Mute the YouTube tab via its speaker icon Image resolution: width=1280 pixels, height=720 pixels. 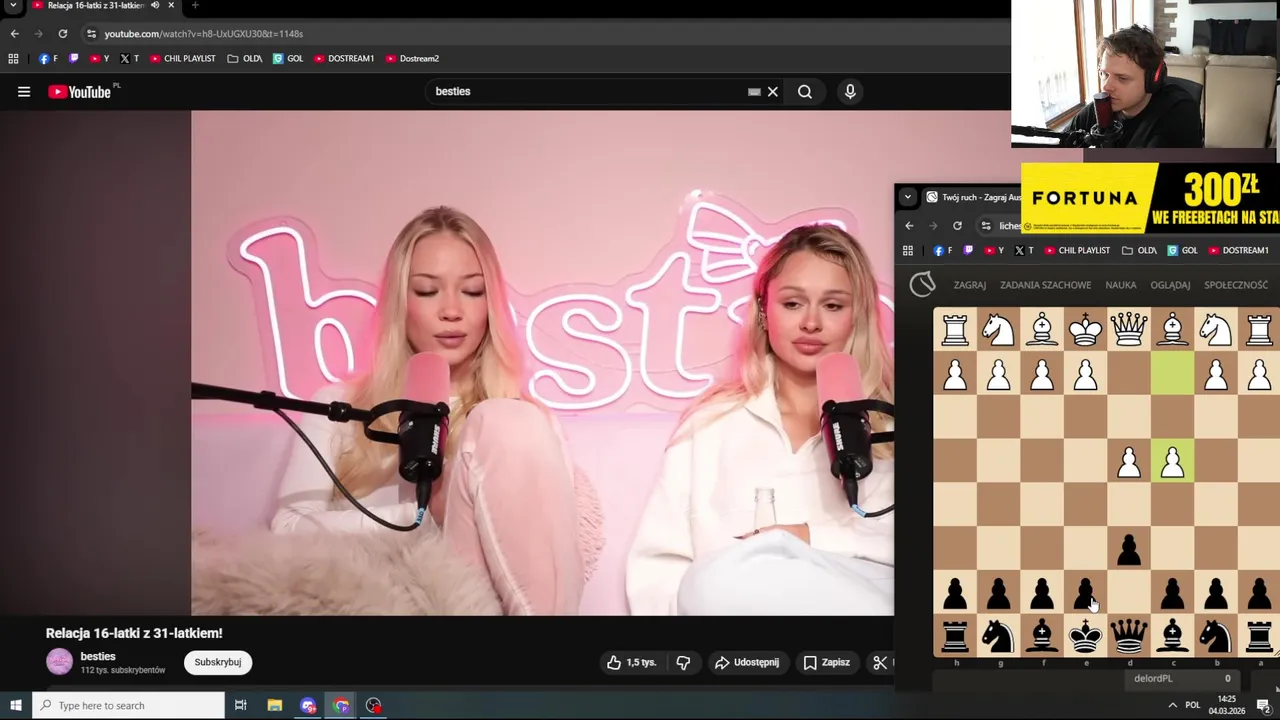pos(155,6)
